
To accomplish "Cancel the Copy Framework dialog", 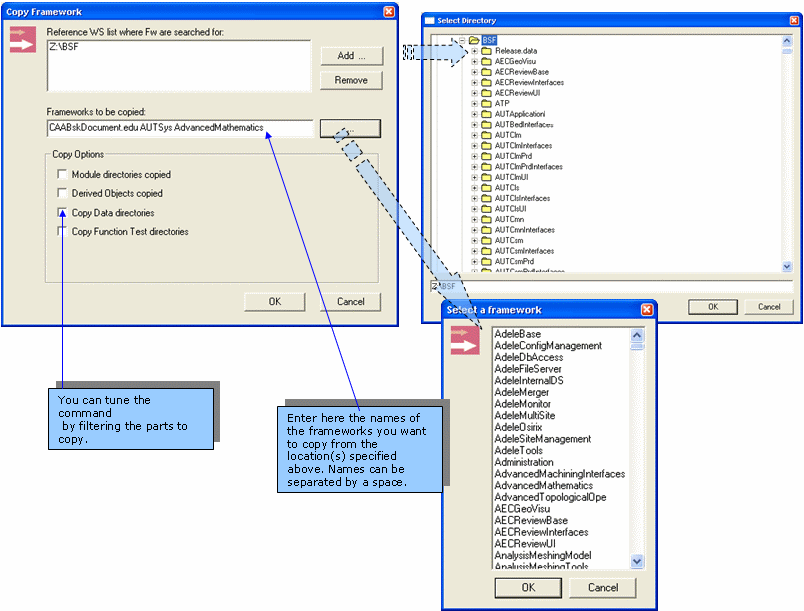I will click(351, 301).
